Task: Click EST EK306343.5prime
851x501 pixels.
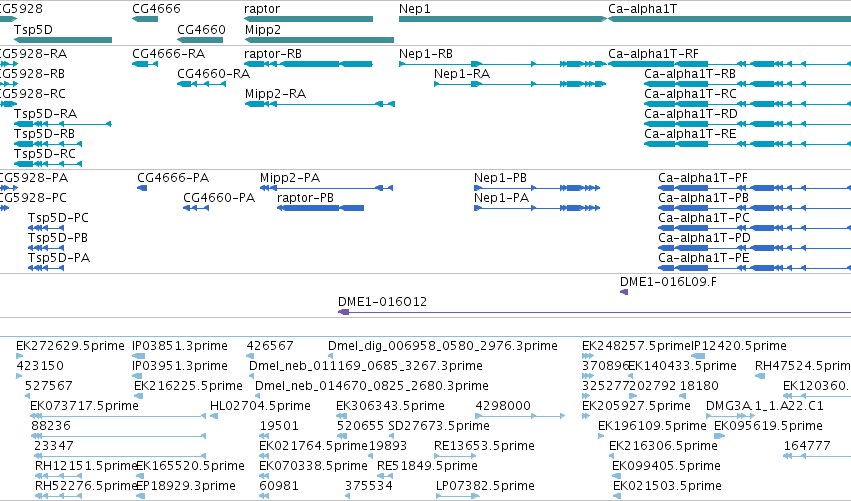Action: [341, 416]
